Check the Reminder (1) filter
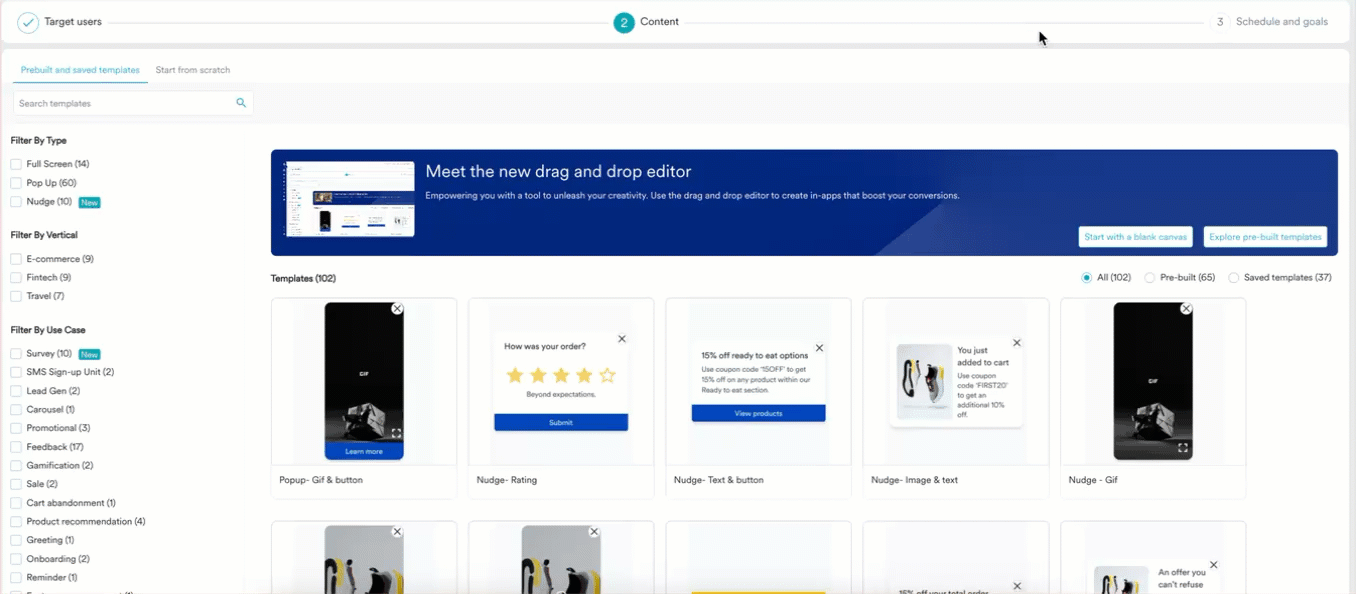 (16, 578)
